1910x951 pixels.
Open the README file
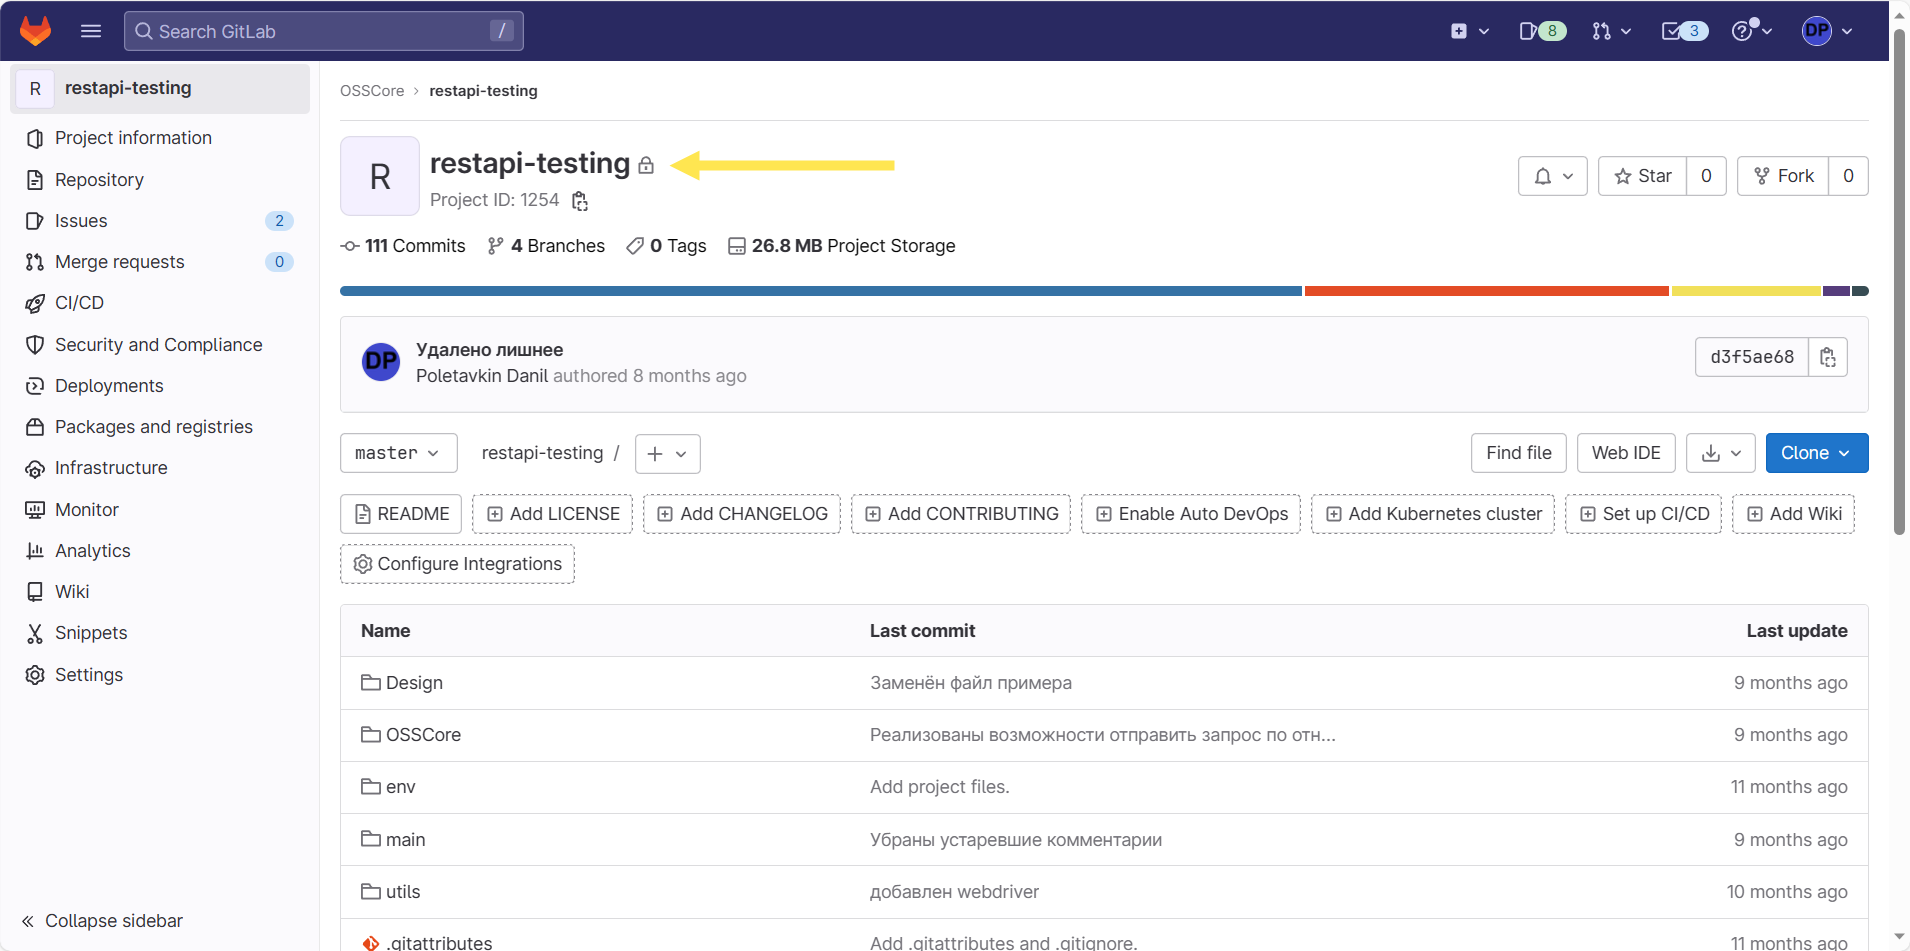[x=401, y=514]
